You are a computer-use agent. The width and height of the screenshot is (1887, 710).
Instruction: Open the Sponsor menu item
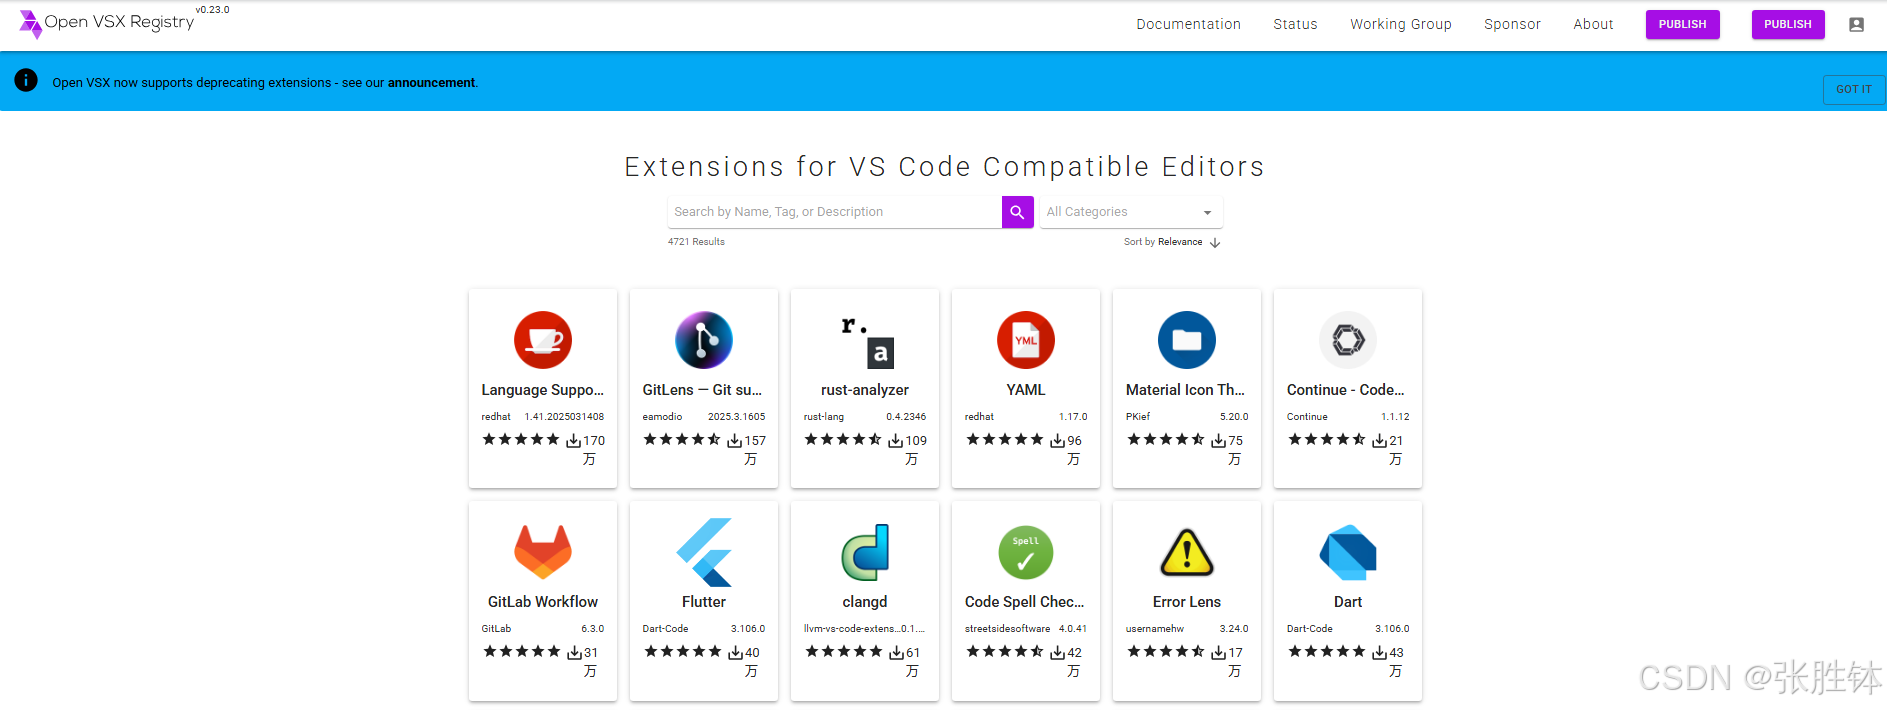[x=1512, y=24]
